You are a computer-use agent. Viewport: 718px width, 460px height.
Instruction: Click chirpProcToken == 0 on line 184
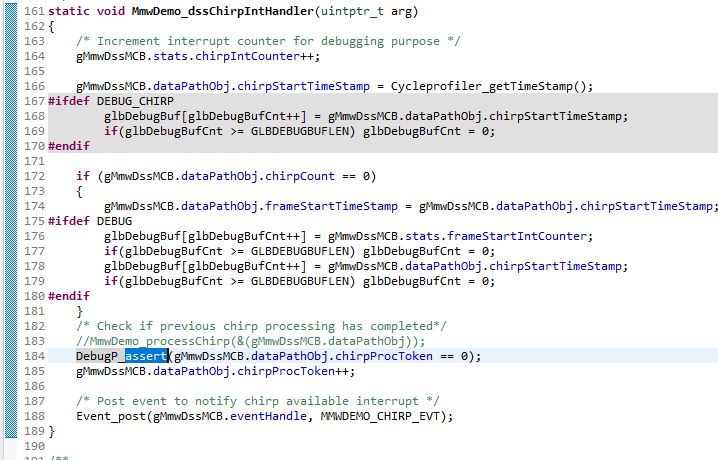pyautogui.click(x=404, y=356)
